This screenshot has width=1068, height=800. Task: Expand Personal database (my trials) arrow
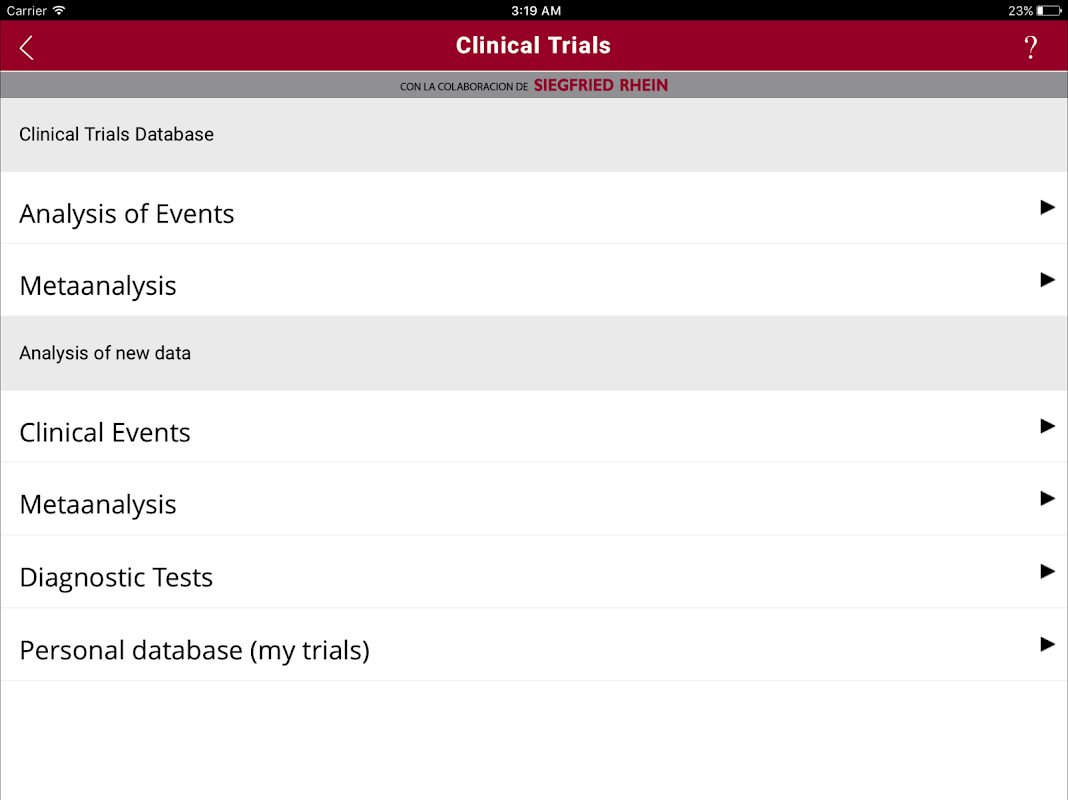tap(1047, 644)
